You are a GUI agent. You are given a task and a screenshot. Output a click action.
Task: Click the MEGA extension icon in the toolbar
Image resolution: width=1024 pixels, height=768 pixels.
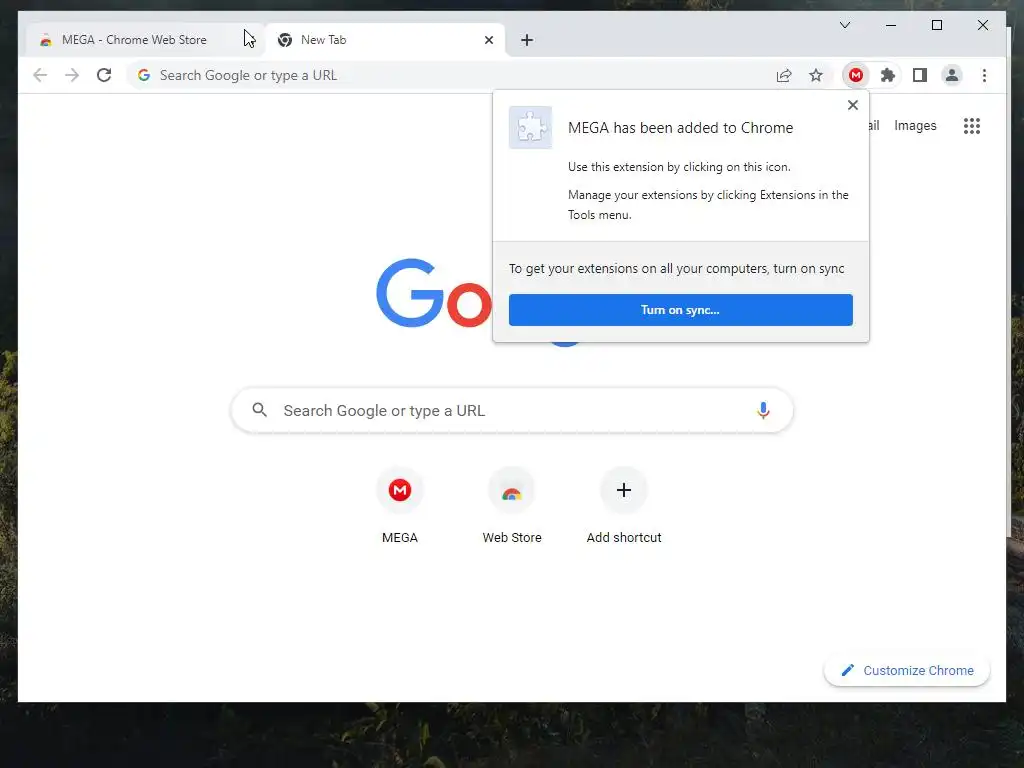[856, 75]
